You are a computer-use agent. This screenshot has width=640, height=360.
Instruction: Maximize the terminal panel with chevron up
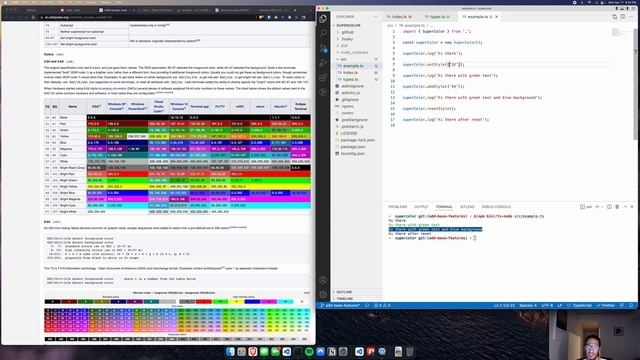625,207
